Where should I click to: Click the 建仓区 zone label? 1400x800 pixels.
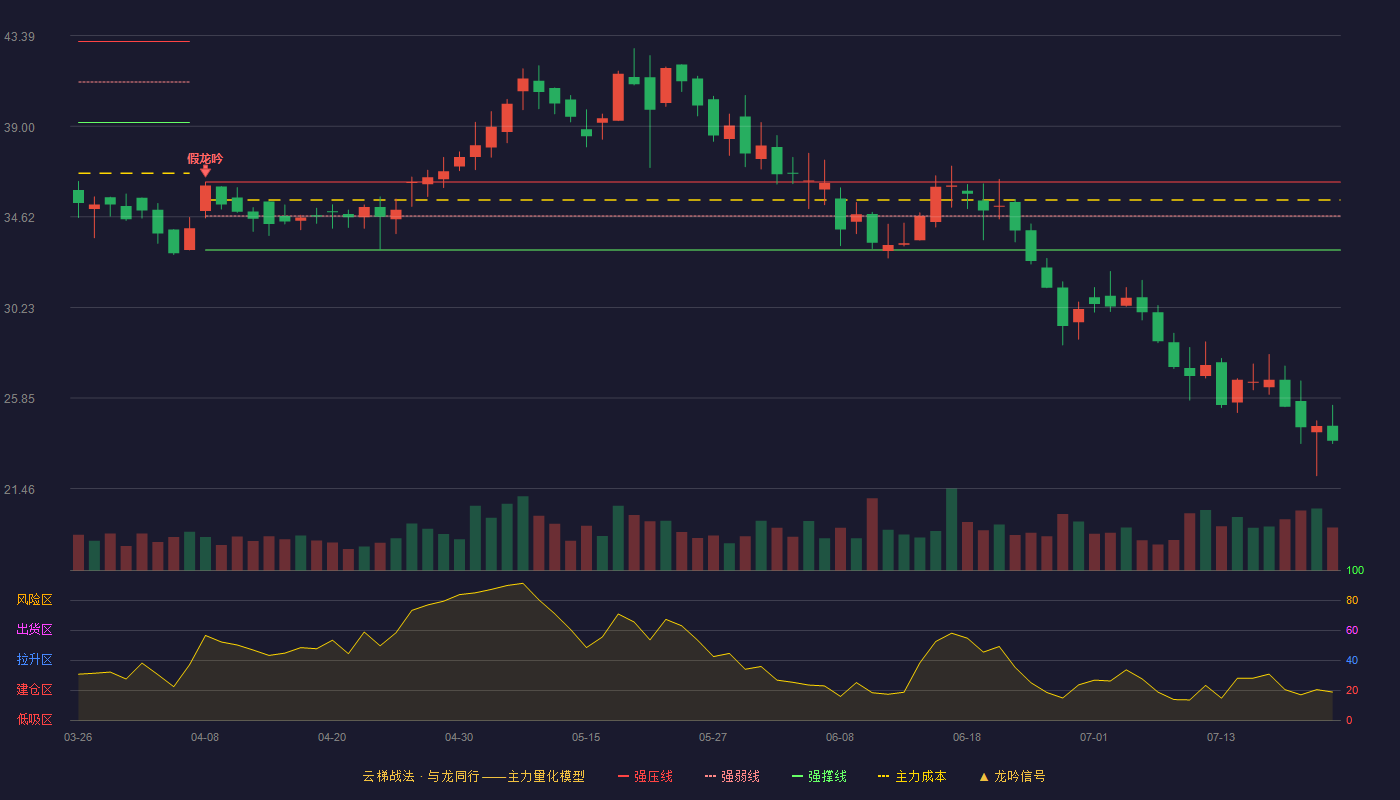(34, 690)
